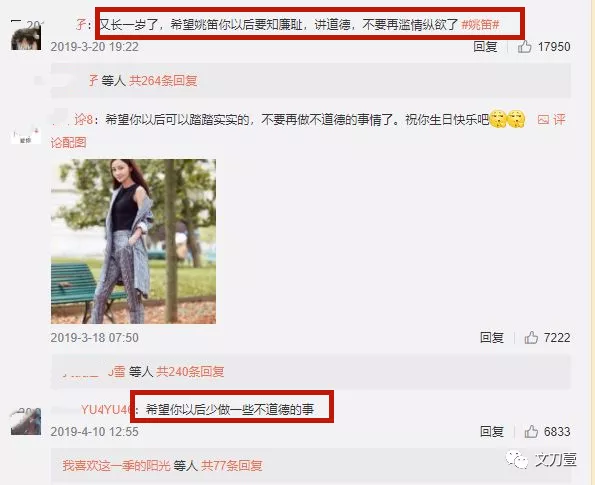
Task: Click the 7222 like count
Action: (x=557, y=337)
